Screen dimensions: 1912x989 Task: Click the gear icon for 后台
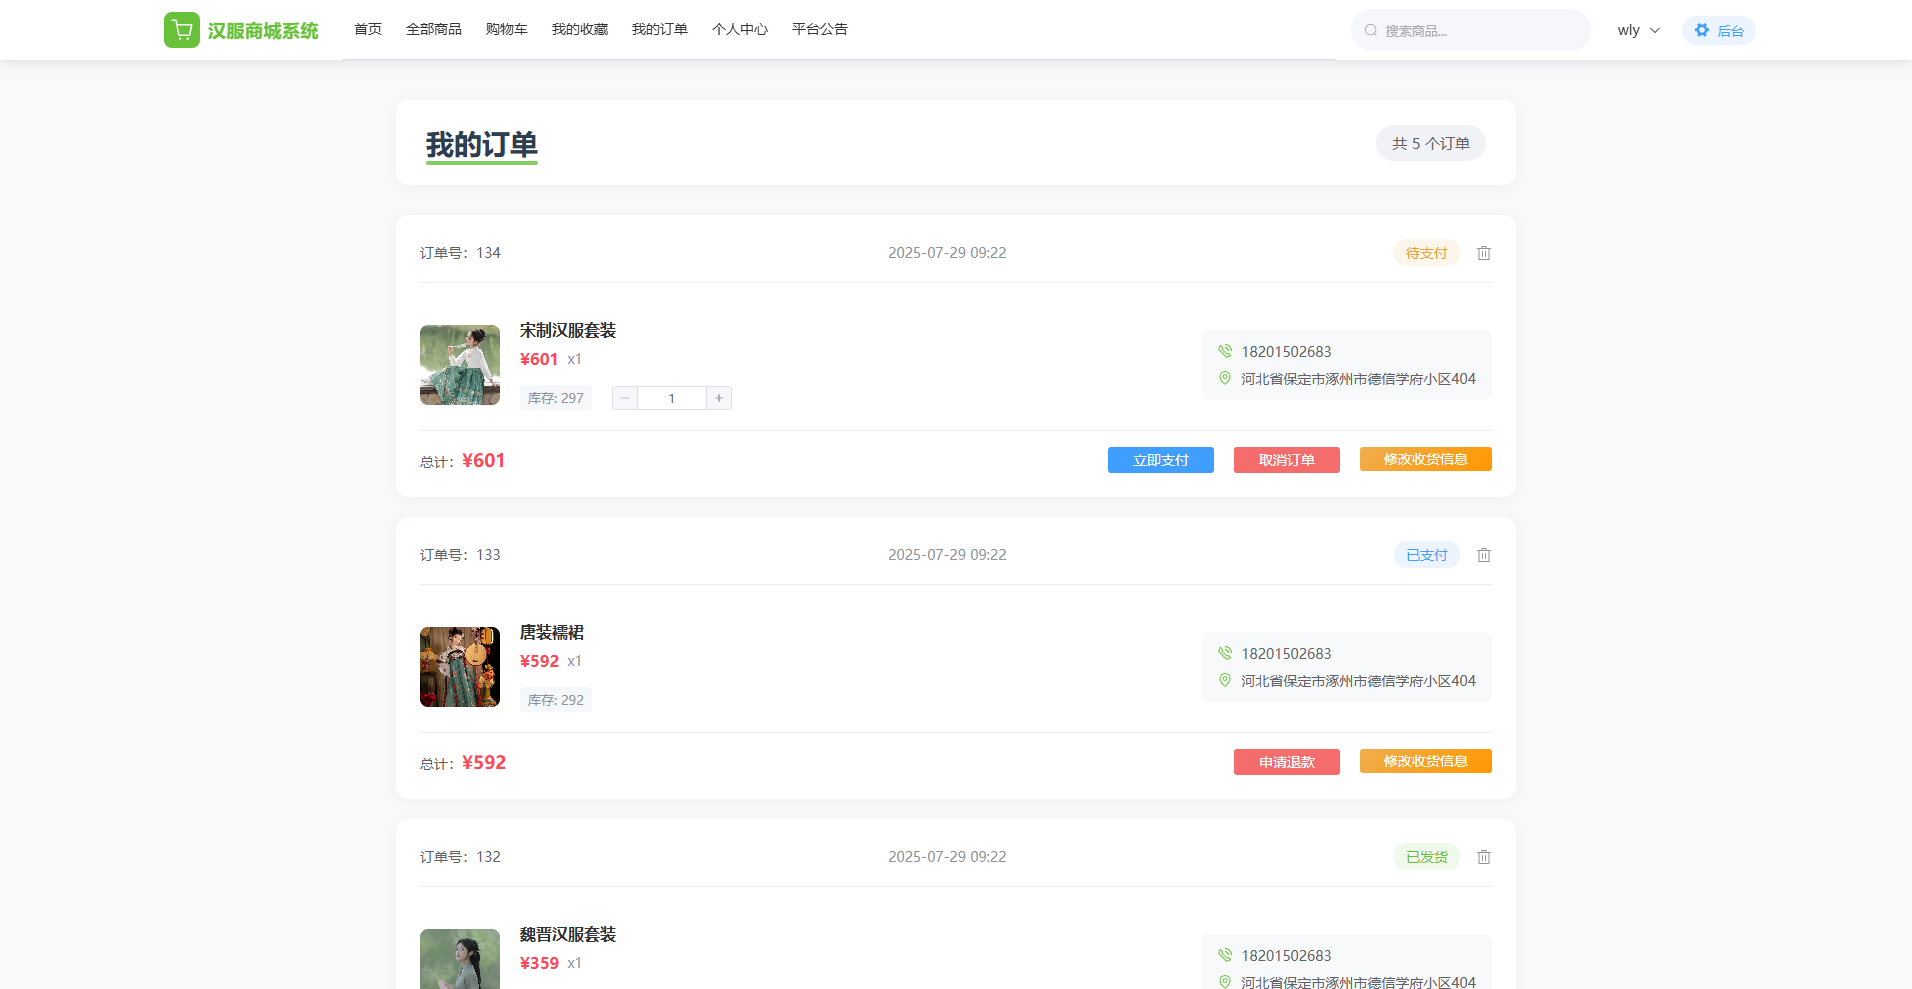coord(1702,30)
